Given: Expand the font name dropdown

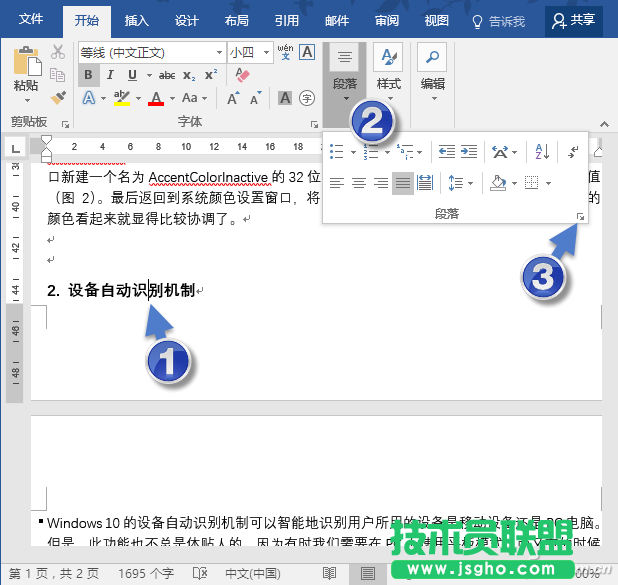Looking at the screenshot, I should [x=217, y=52].
